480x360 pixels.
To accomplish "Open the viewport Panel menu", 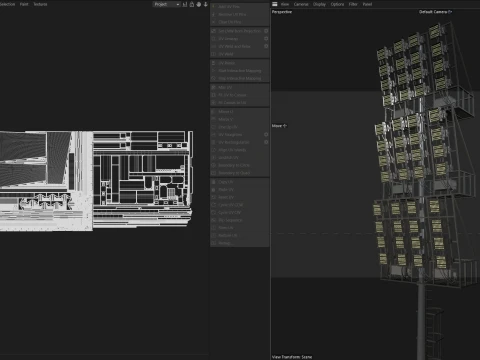I will [367, 4].
